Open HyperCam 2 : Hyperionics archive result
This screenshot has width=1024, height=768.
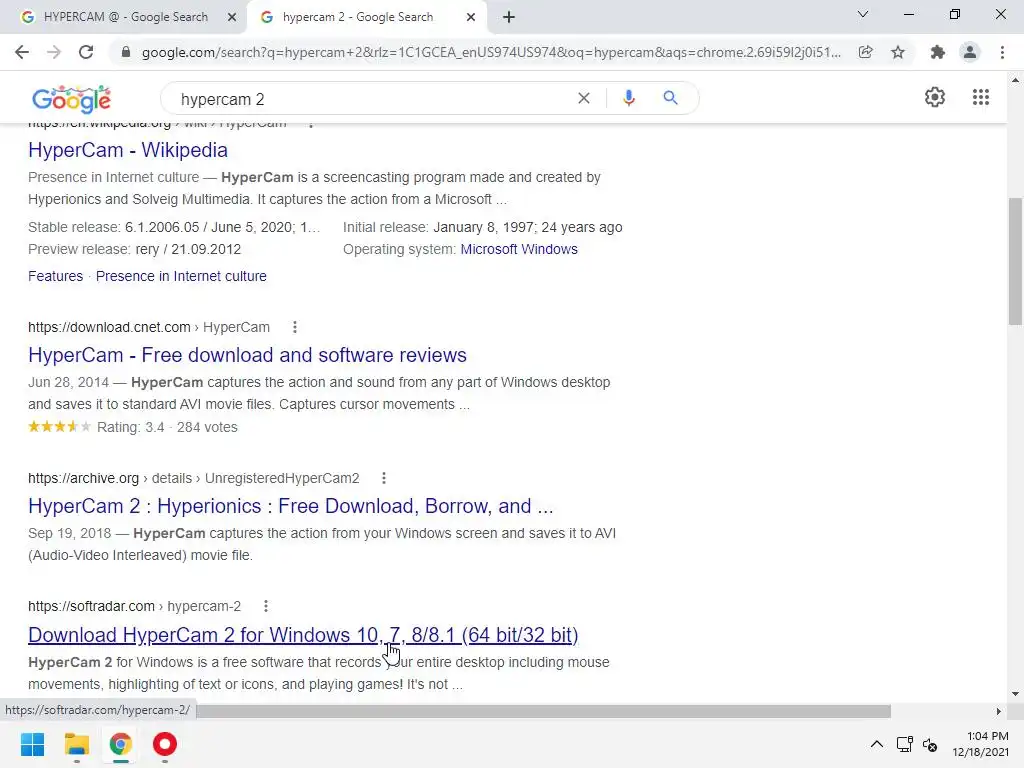291,506
